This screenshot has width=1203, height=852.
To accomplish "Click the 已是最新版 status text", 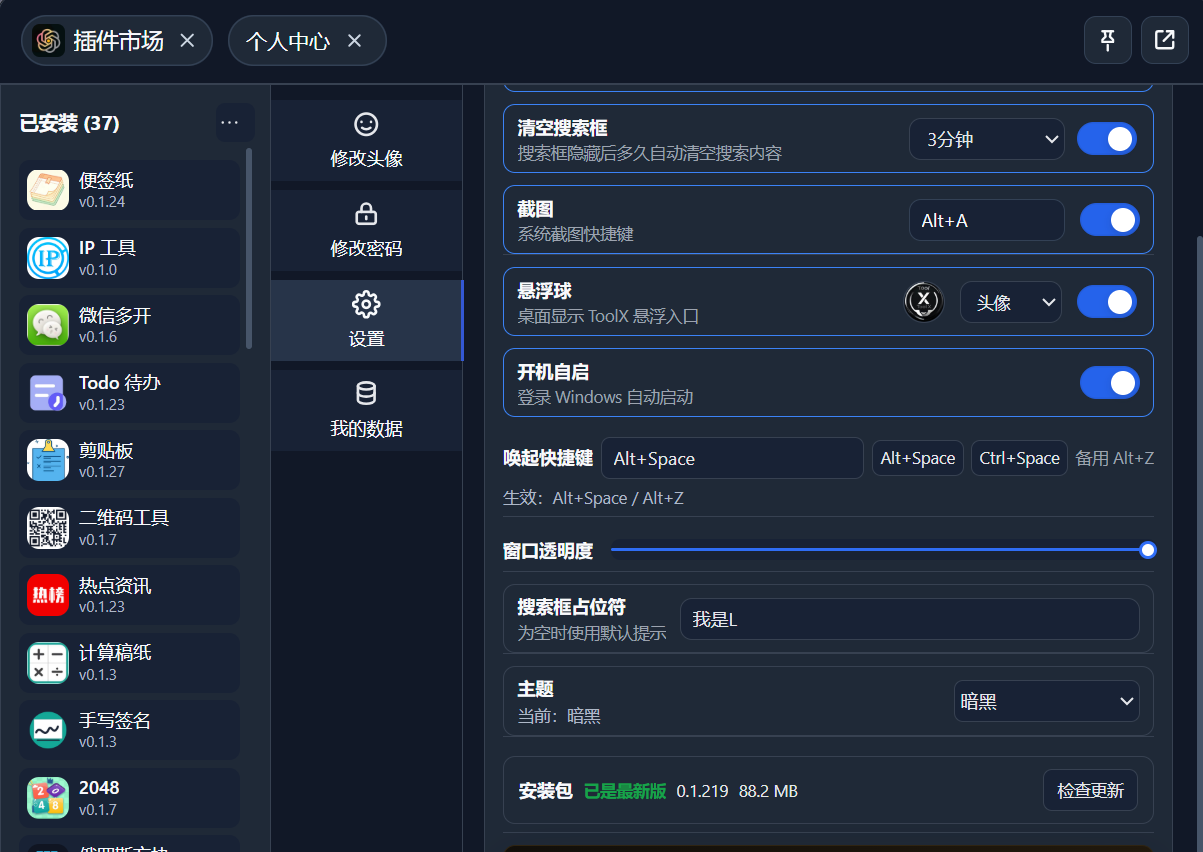I will click(x=625, y=791).
